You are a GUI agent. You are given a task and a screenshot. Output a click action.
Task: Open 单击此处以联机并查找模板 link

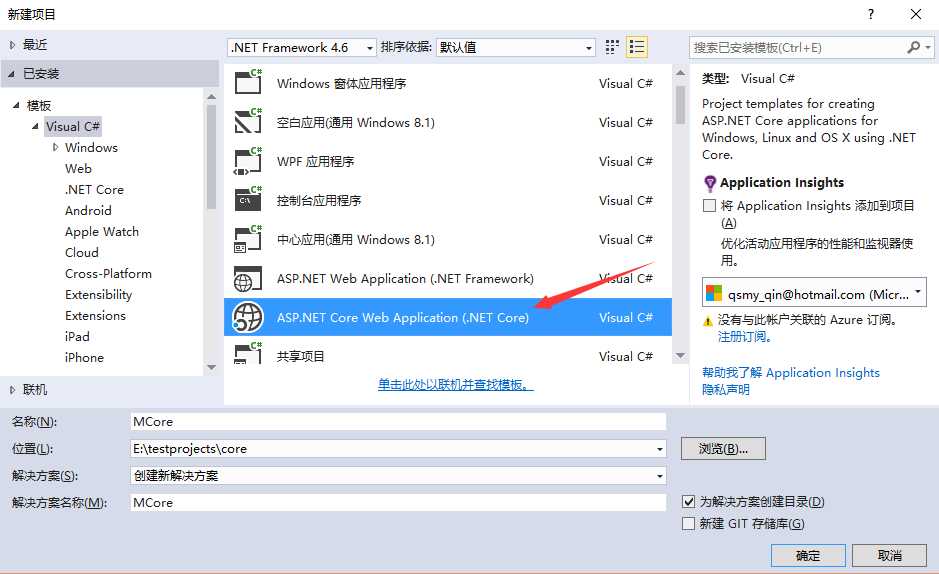coord(456,384)
